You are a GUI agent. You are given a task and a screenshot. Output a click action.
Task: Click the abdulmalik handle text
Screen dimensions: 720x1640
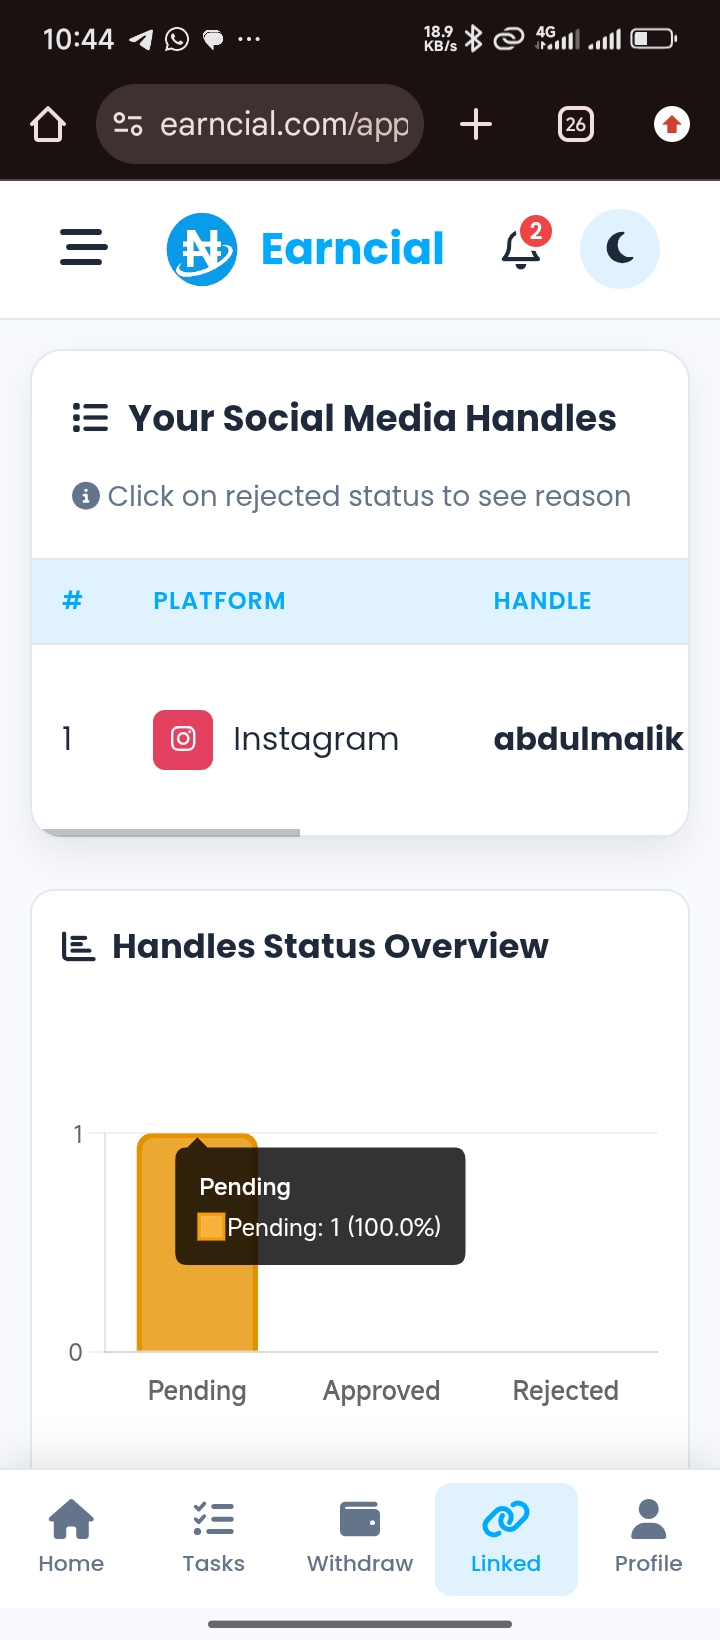coord(588,739)
